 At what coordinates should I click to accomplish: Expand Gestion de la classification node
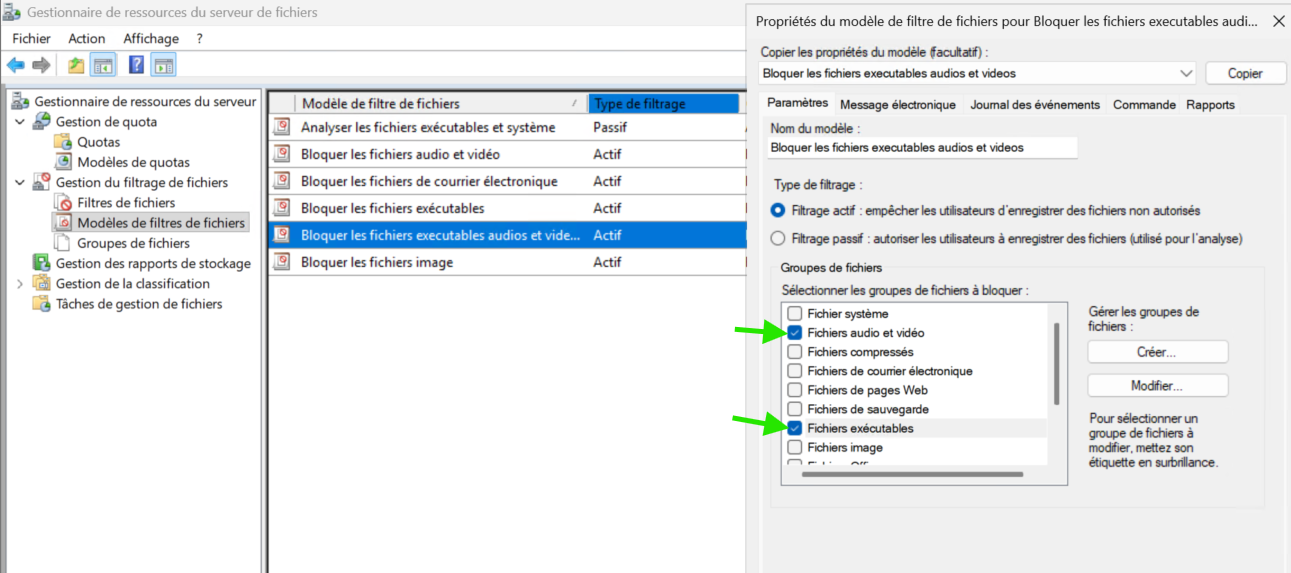(20, 284)
